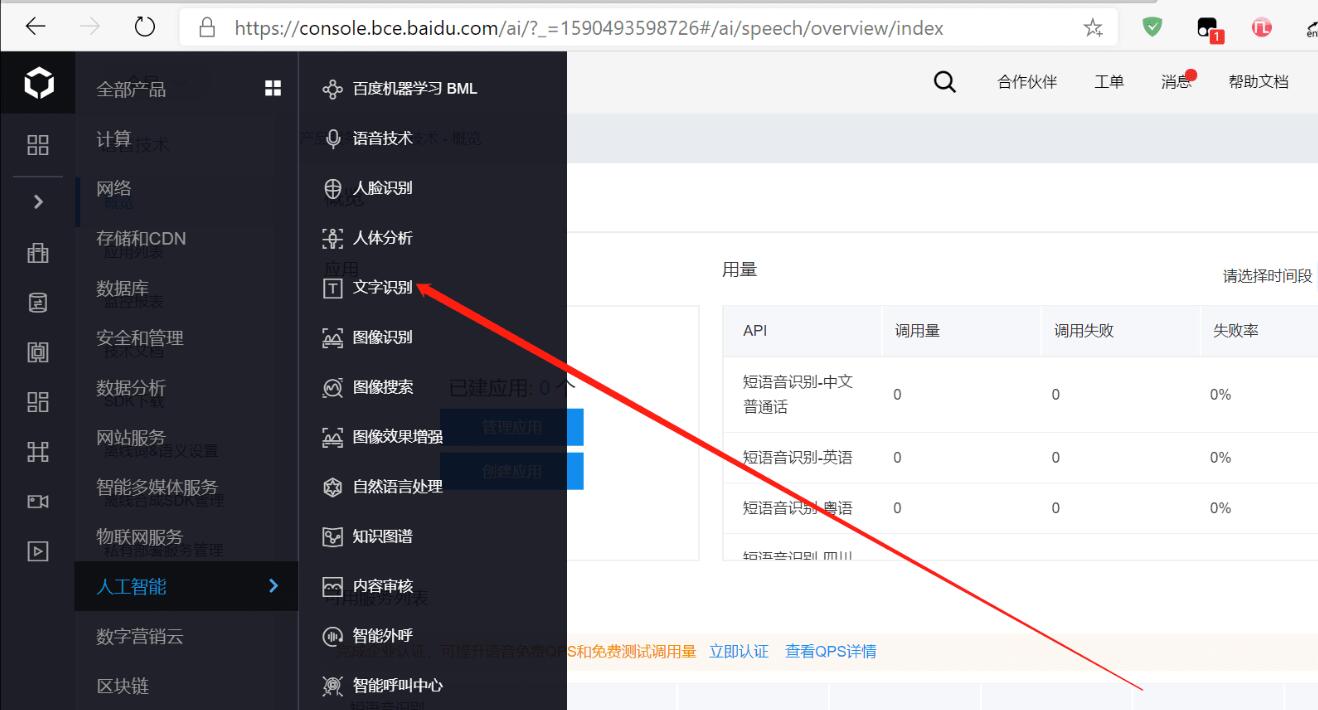This screenshot has height=710, width=1318.
Task: Go back with the browser back arrow
Action: click(x=36, y=28)
